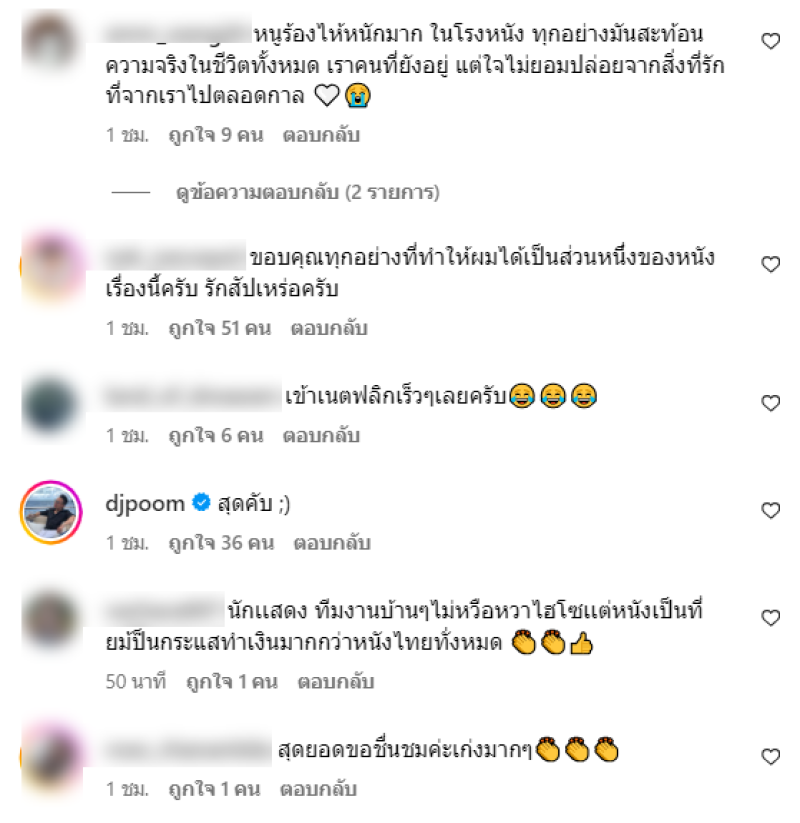800x823 pixels.
Task: View who liked the 9-likes comment
Action: coord(216,135)
